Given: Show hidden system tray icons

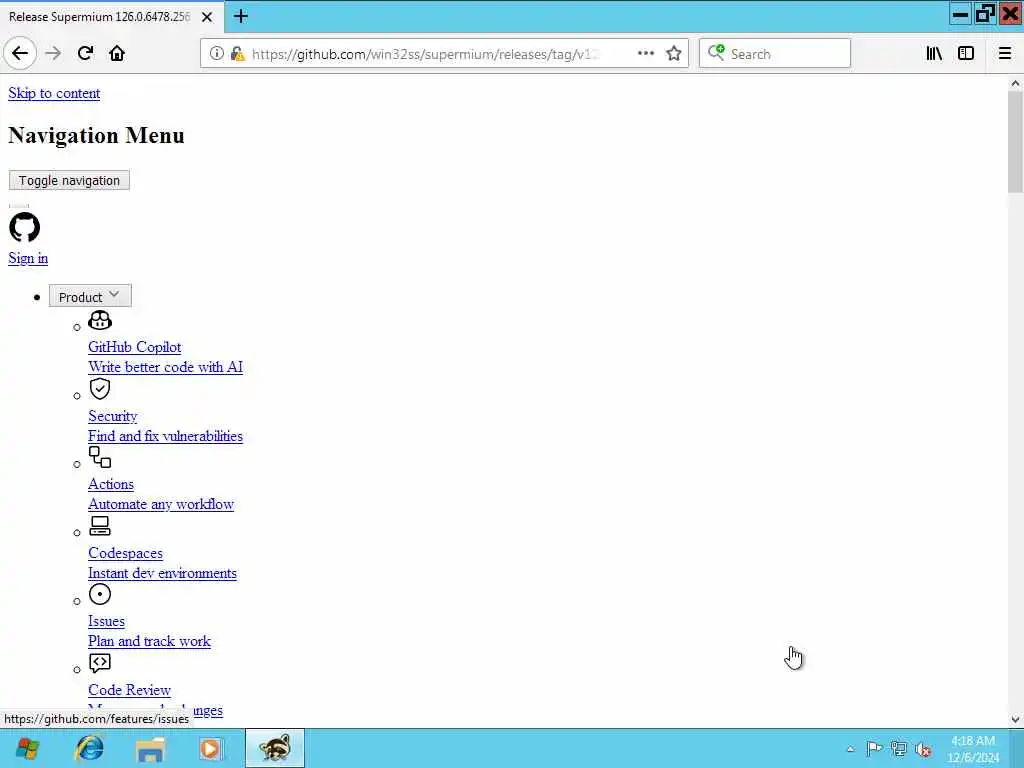Looking at the screenshot, I should click(x=850, y=749).
